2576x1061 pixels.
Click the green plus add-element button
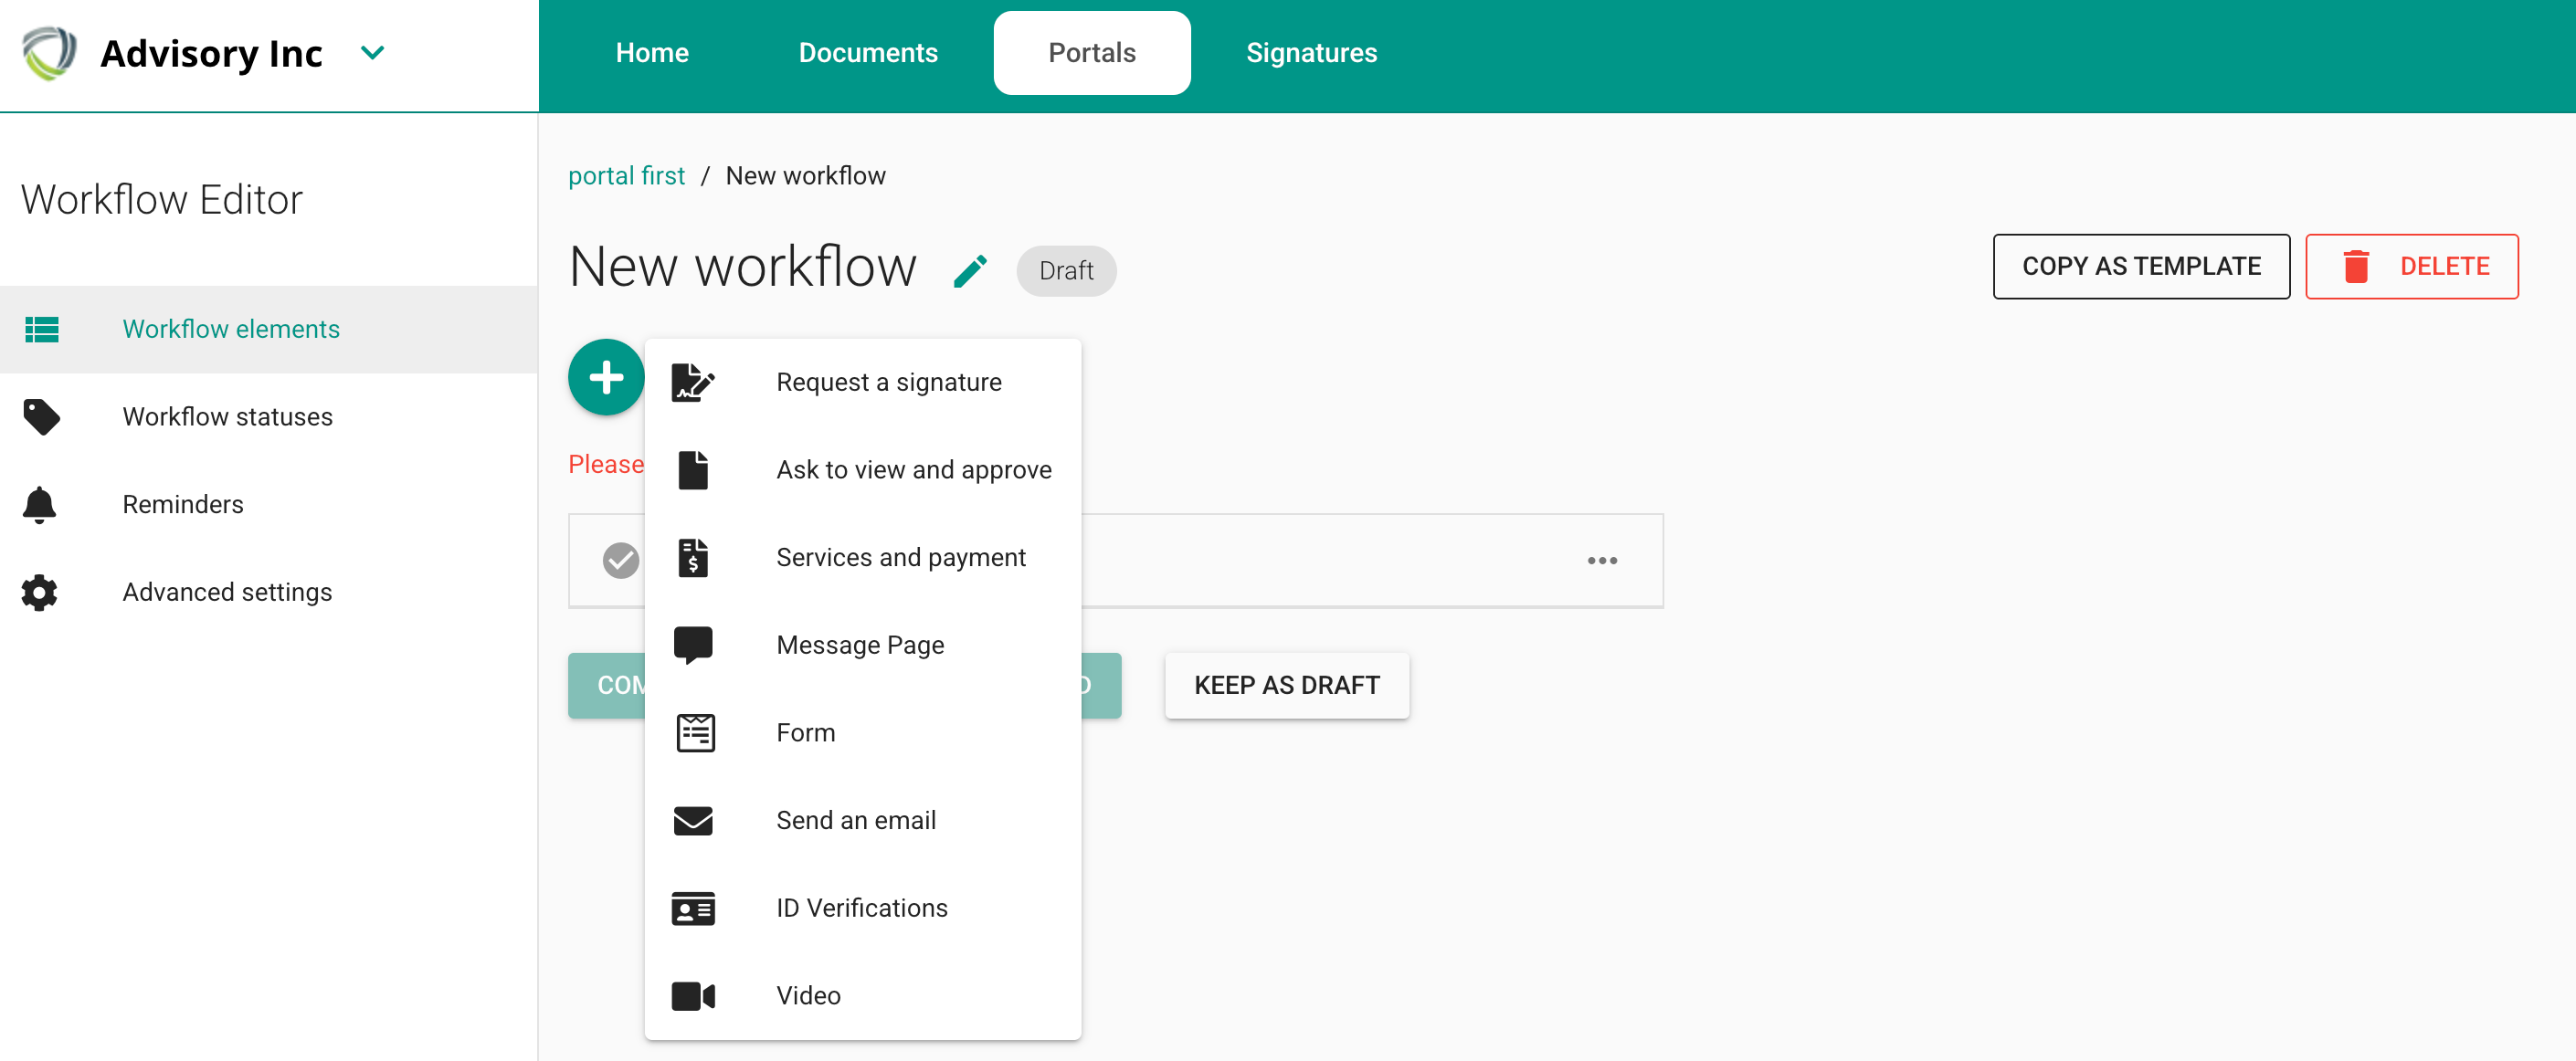(x=606, y=378)
